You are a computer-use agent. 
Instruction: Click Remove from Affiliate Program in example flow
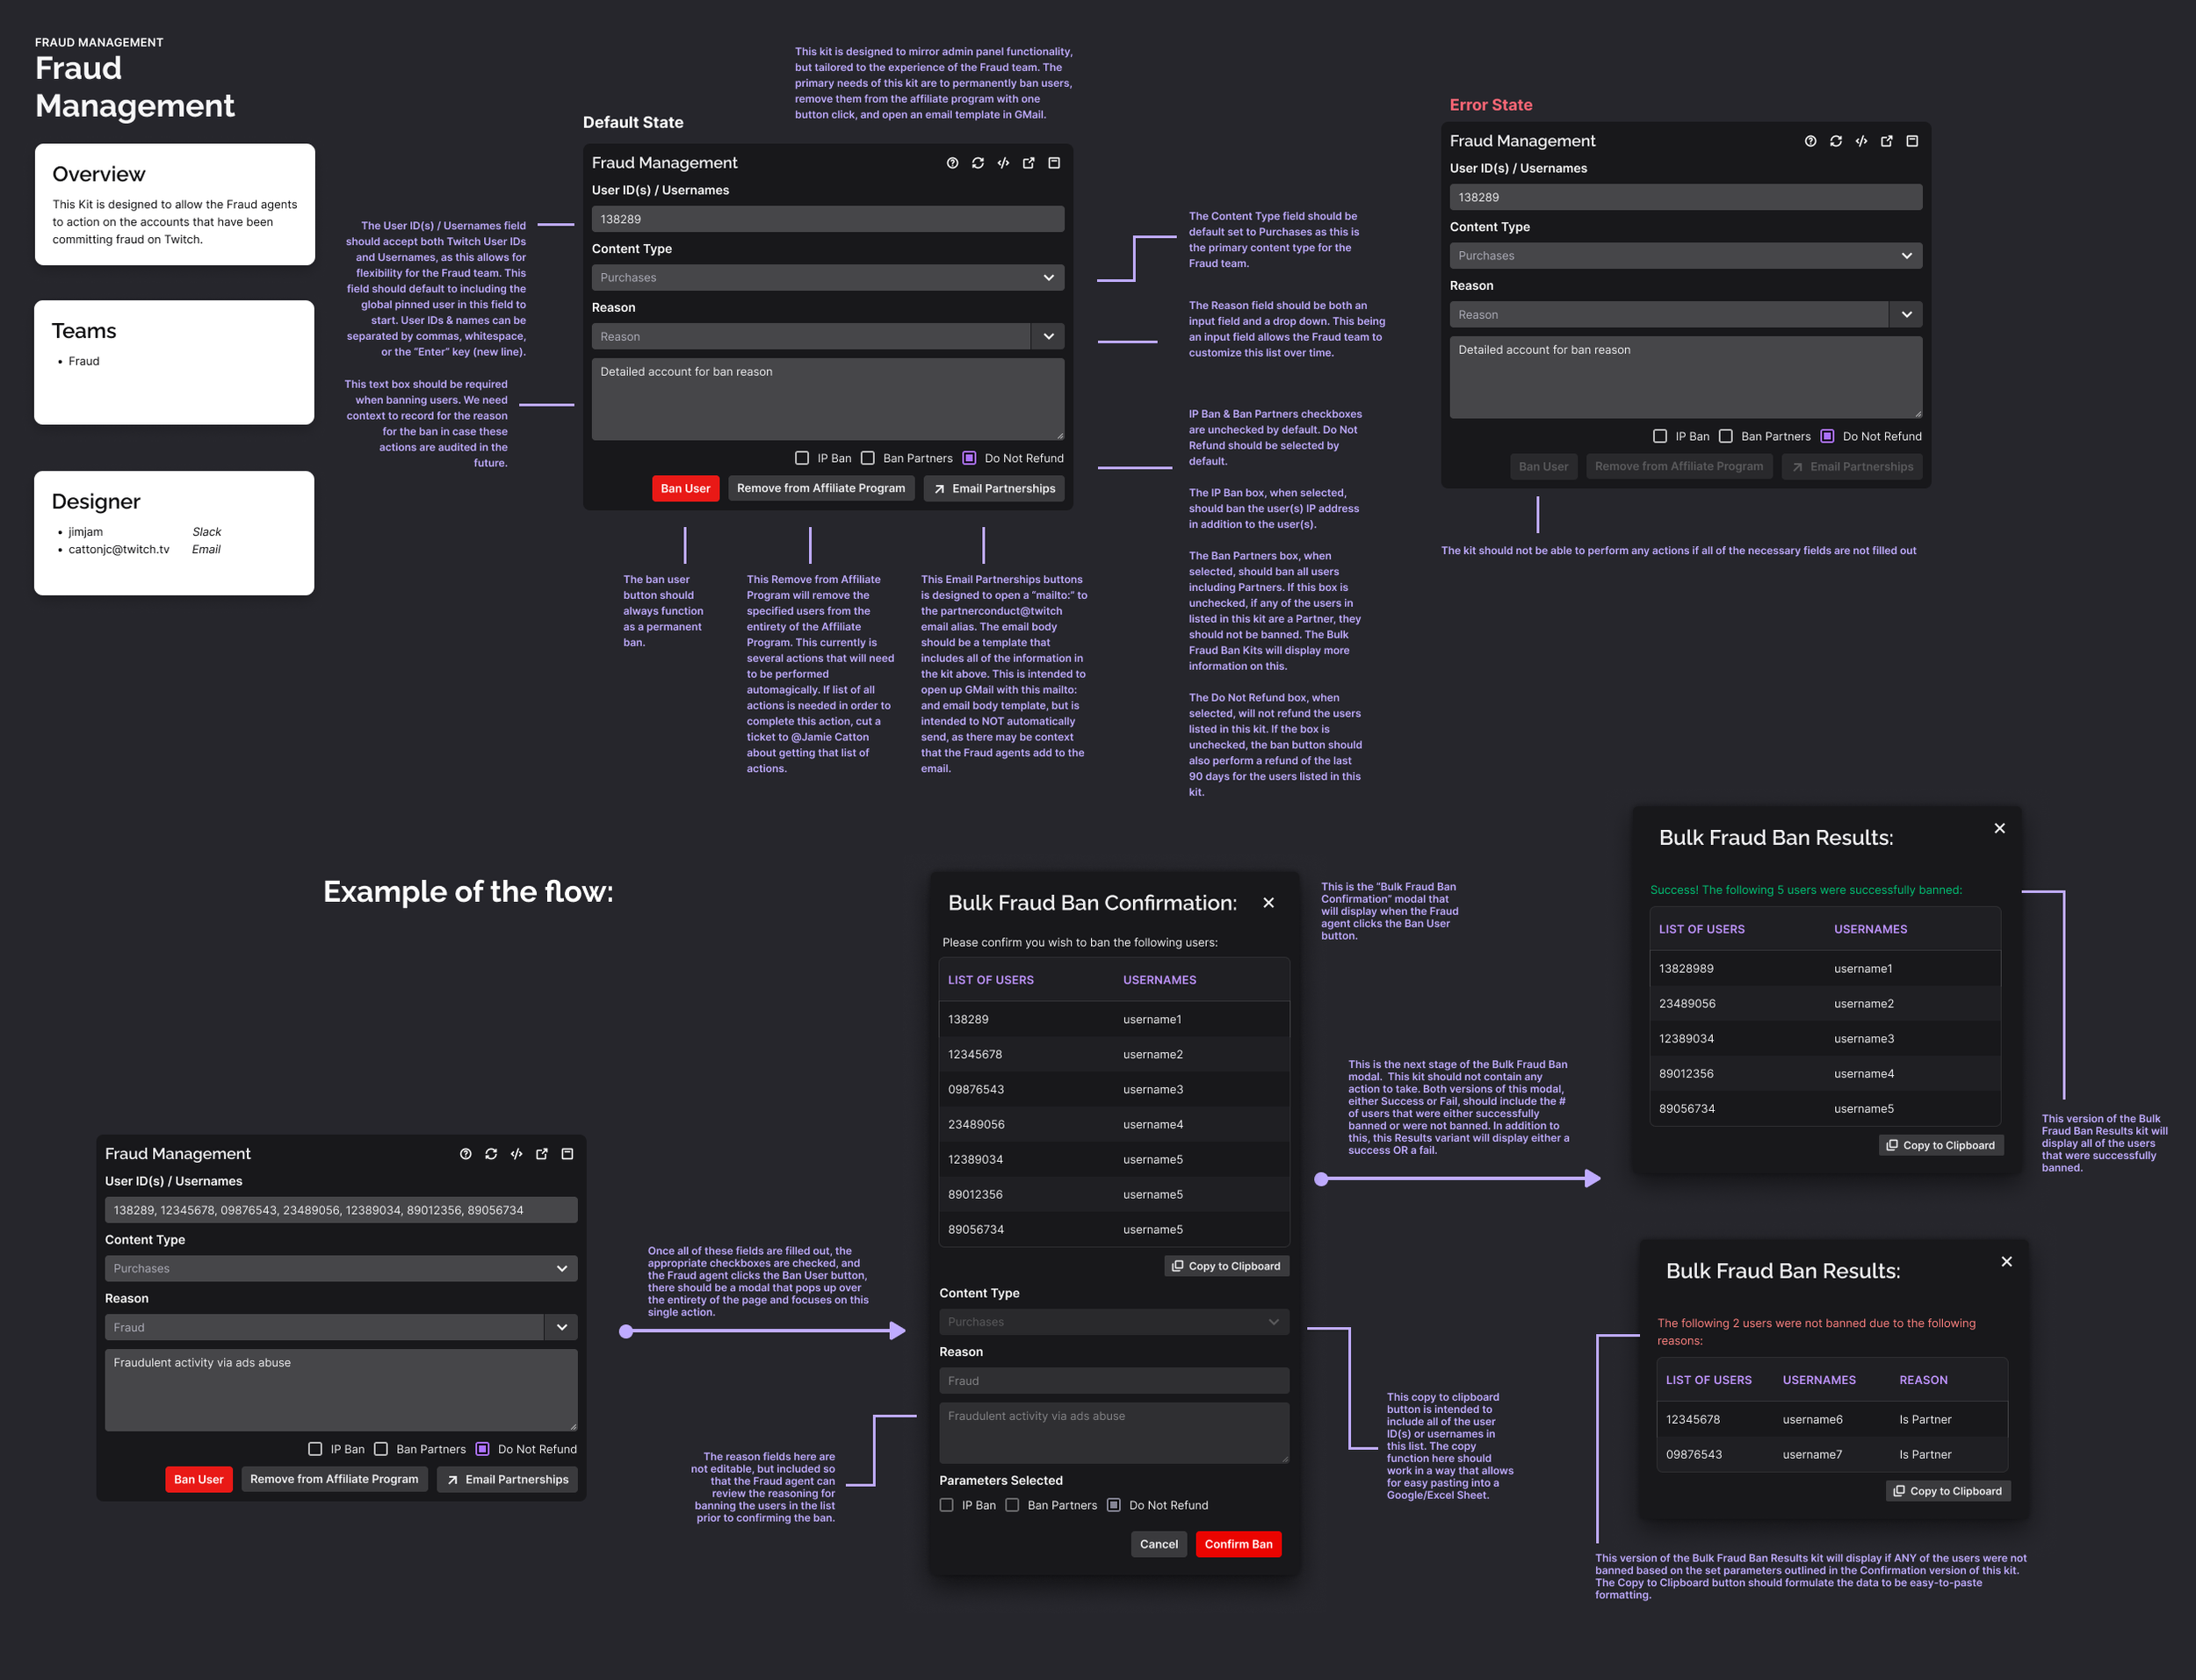tap(334, 1480)
